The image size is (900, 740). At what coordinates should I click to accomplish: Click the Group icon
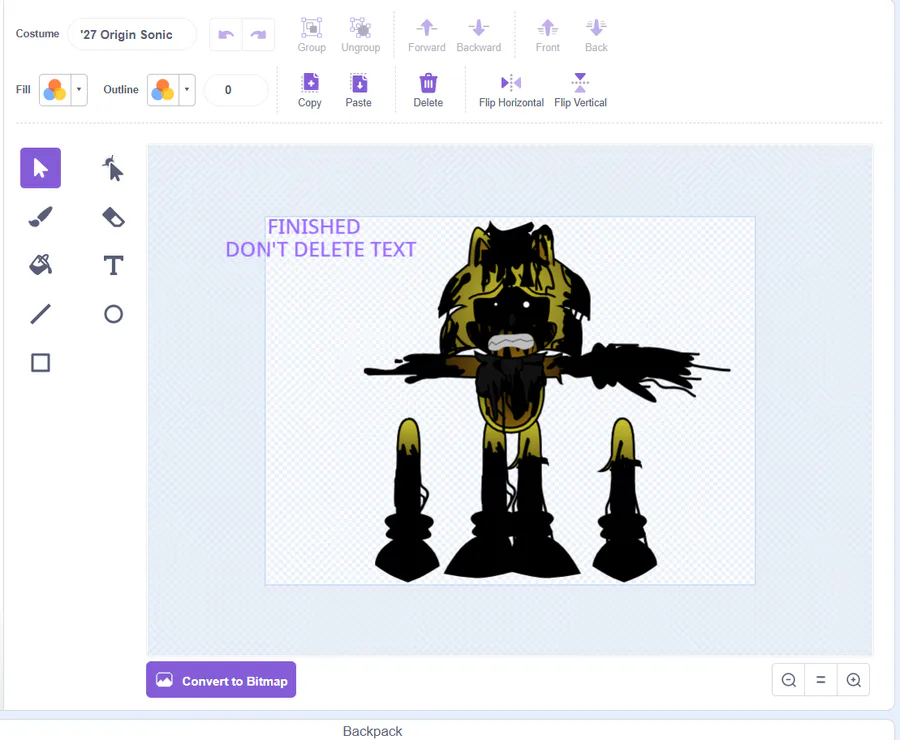312,35
